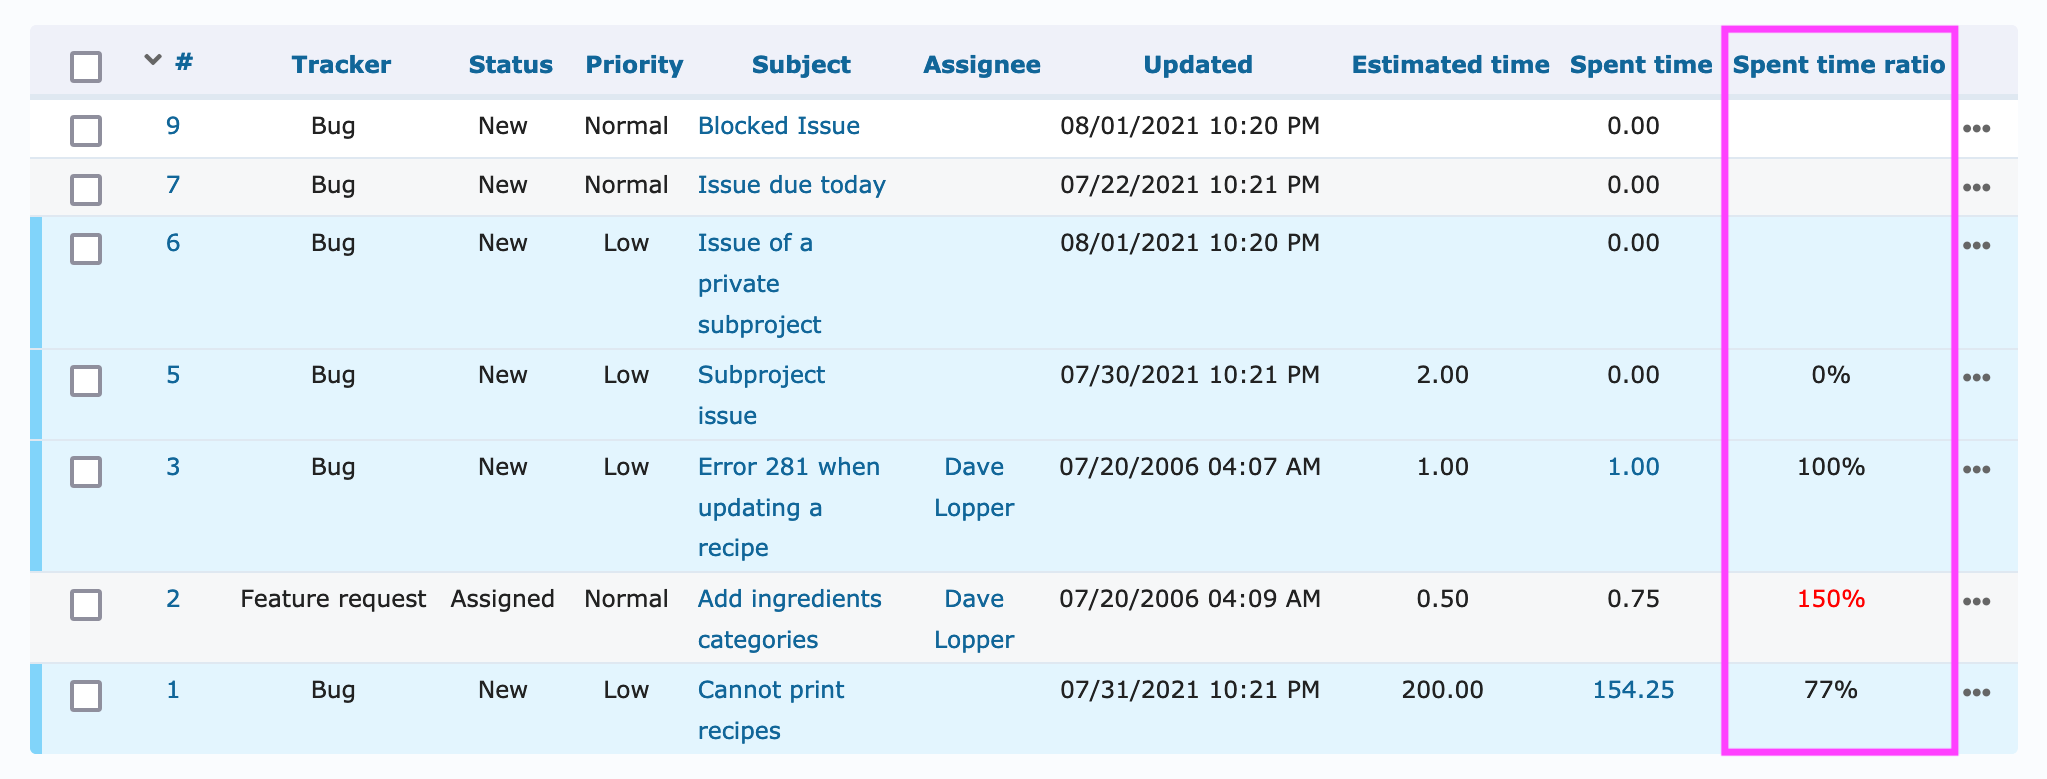Open actions menu for issue 6
This screenshot has width=2047, height=779.
[x=1976, y=246]
